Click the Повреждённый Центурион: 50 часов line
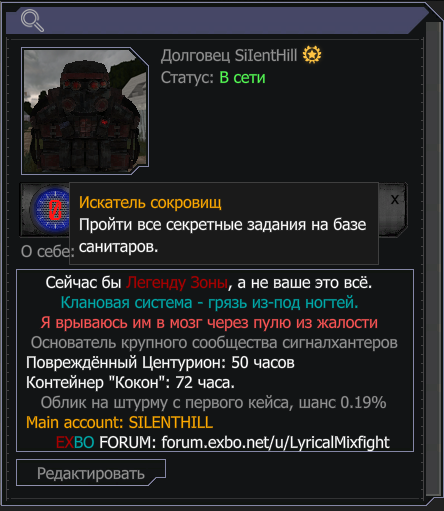444x511 pixels. 160,362
